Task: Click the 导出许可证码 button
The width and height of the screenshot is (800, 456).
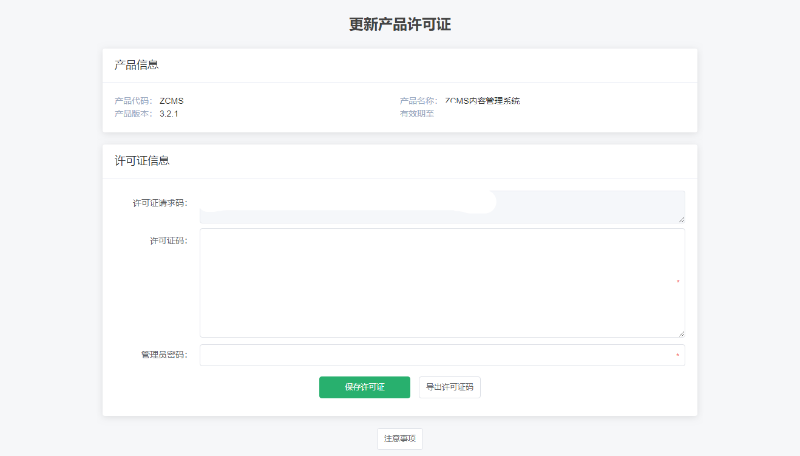Action: tap(449, 387)
